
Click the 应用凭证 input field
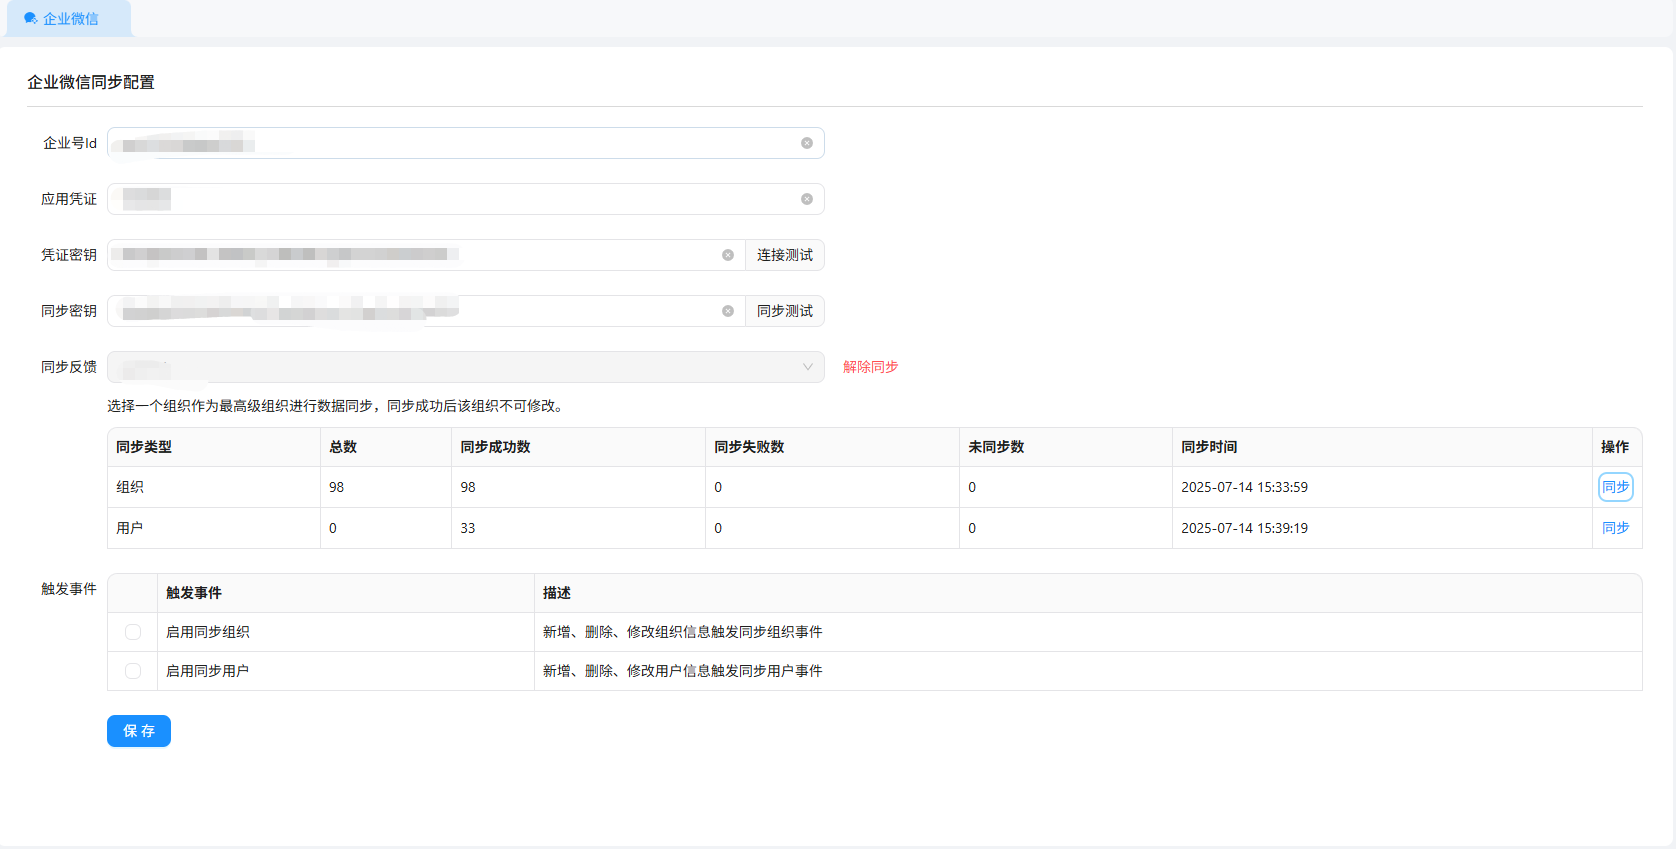(466, 199)
